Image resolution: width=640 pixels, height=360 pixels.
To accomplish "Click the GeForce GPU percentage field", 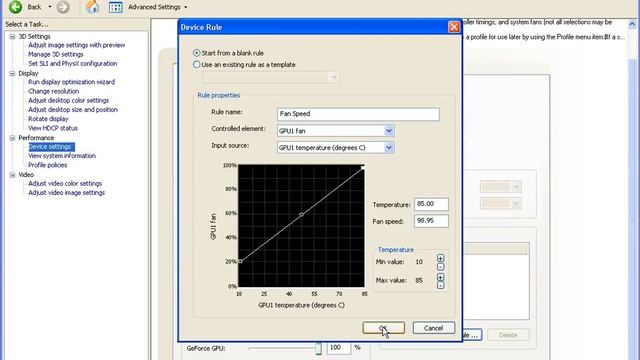I will [338, 348].
